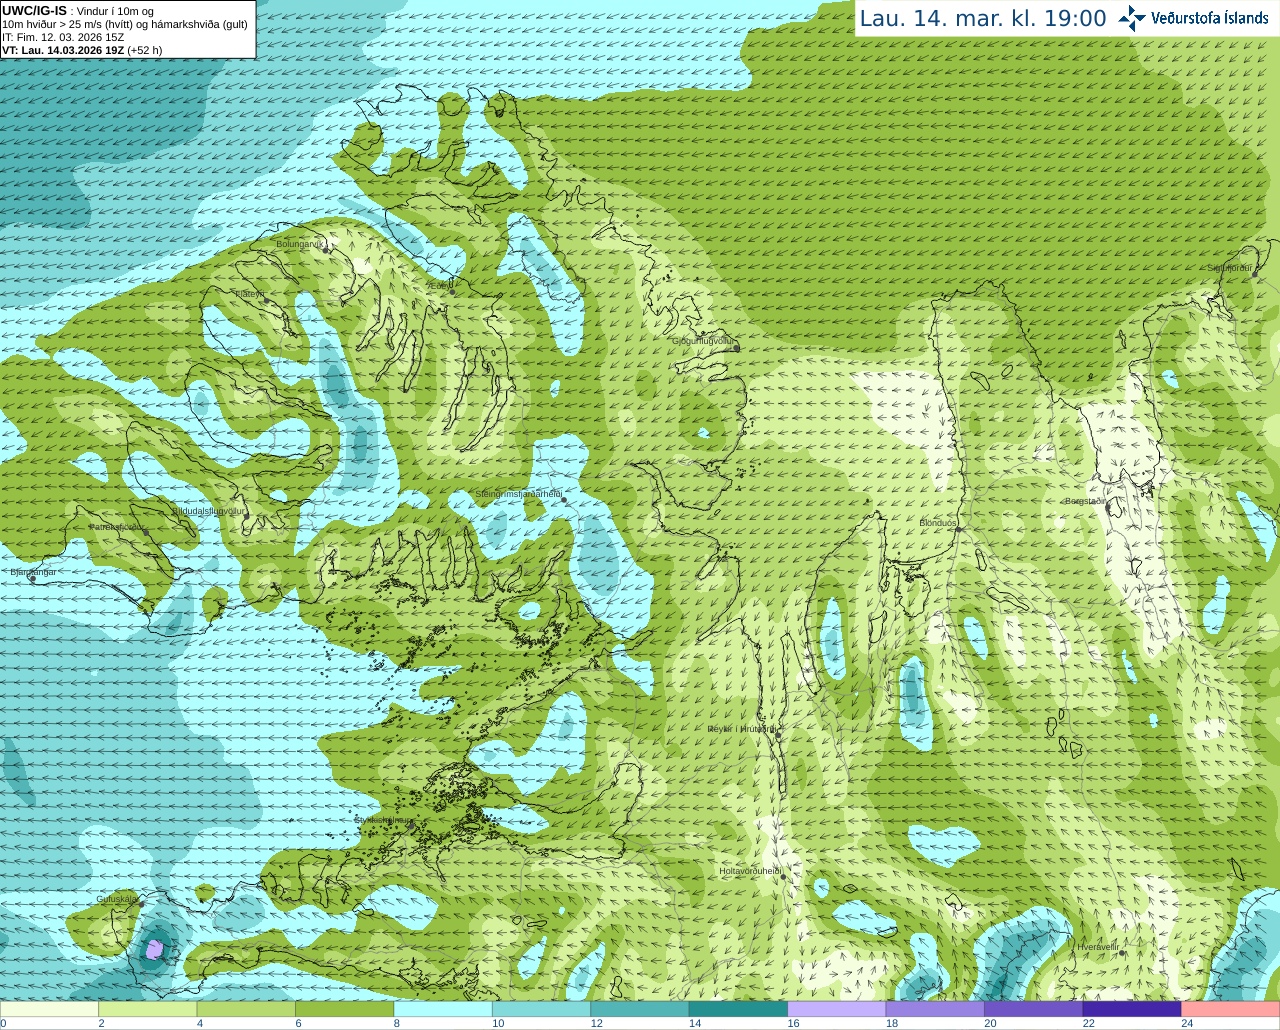Click the Gjögurflugvöllur station label
Image resolution: width=1280 pixels, height=1030 pixels.
click(703, 341)
